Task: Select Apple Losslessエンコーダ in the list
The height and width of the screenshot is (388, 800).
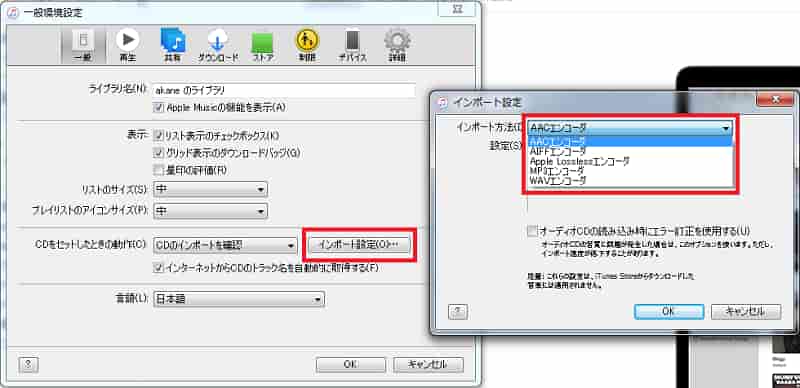Action: tap(631, 161)
